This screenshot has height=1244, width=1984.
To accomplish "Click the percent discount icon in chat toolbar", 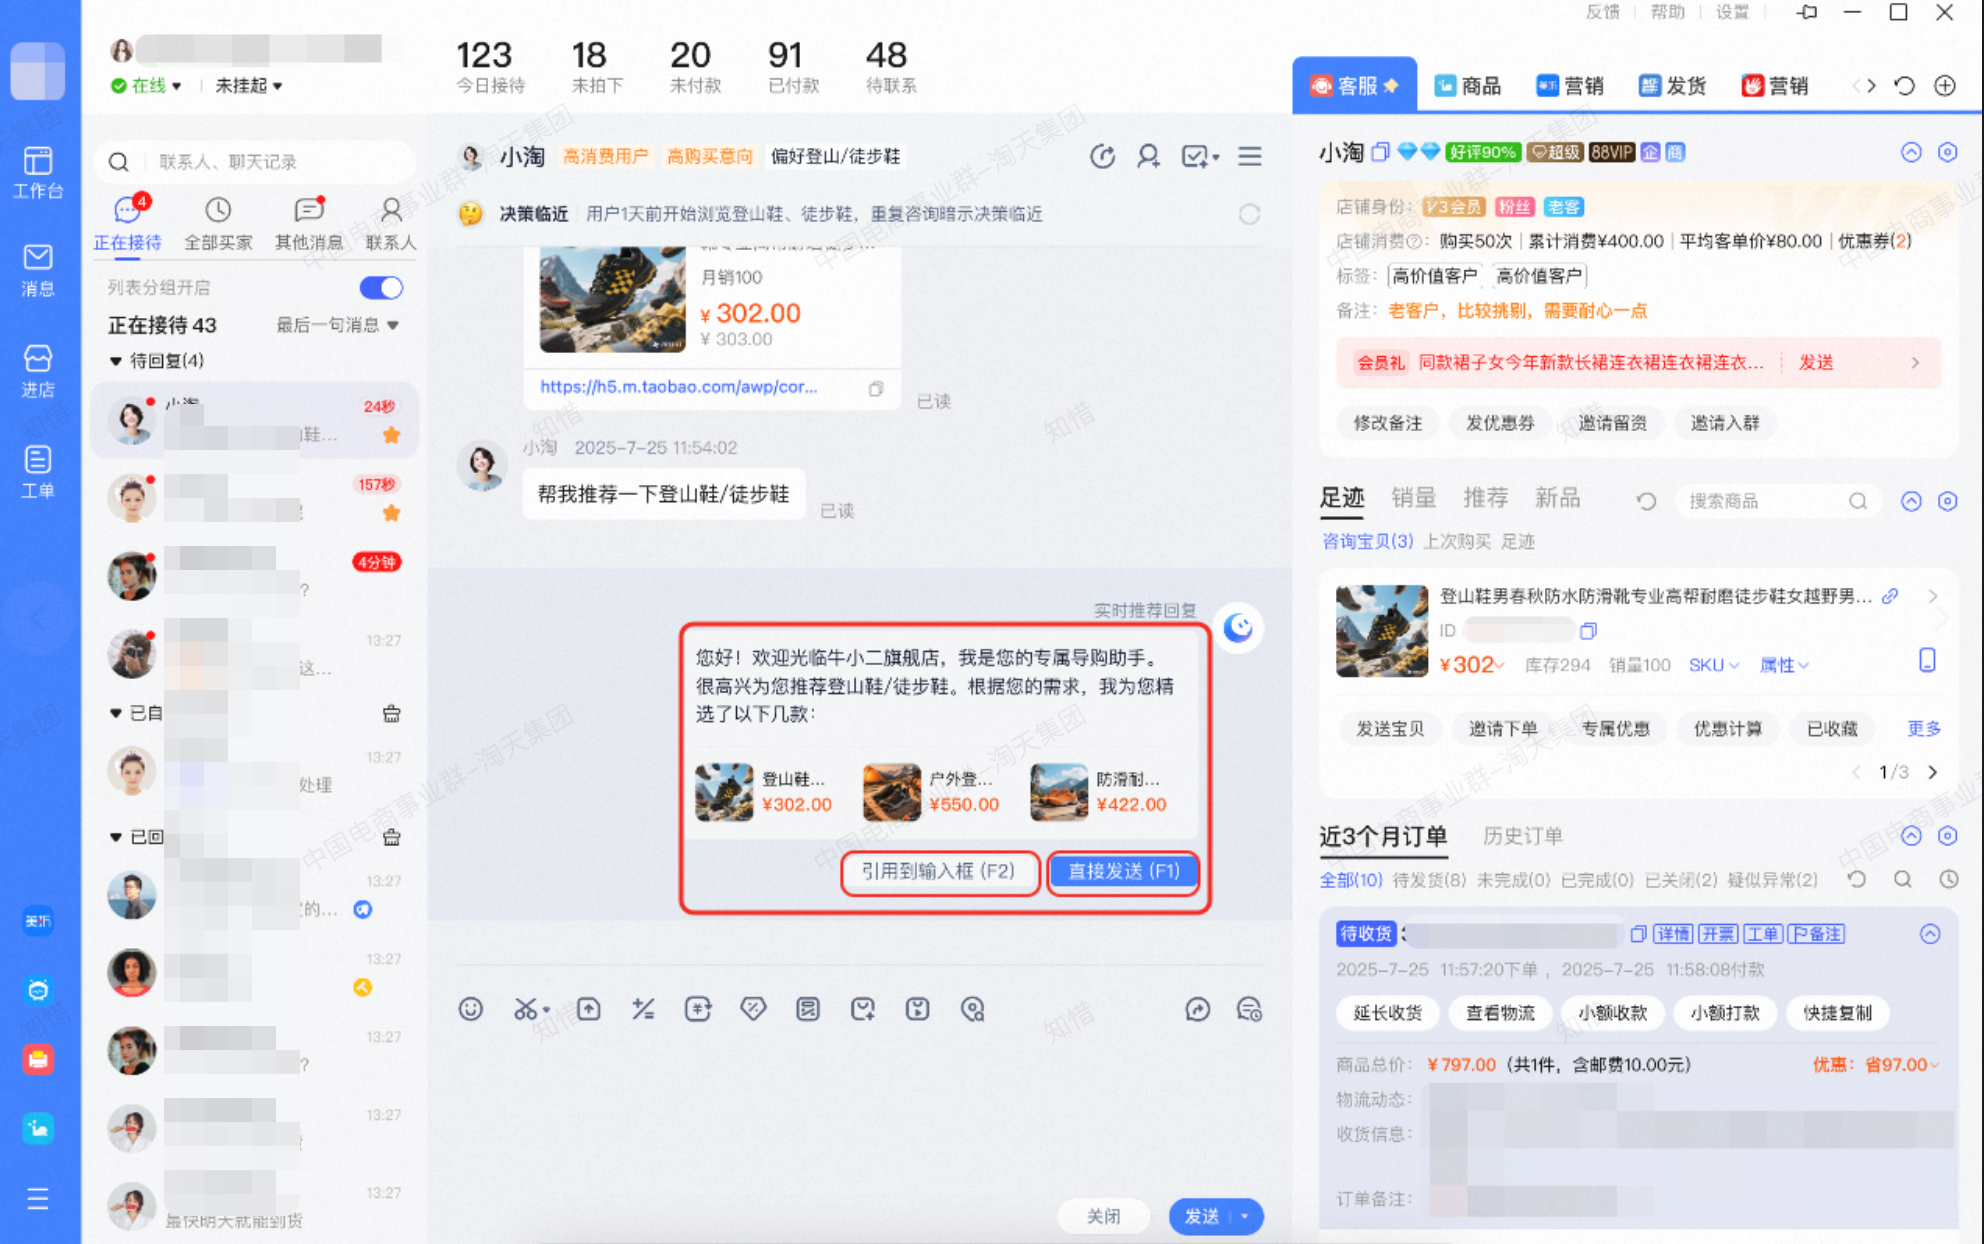I will click(643, 1009).
